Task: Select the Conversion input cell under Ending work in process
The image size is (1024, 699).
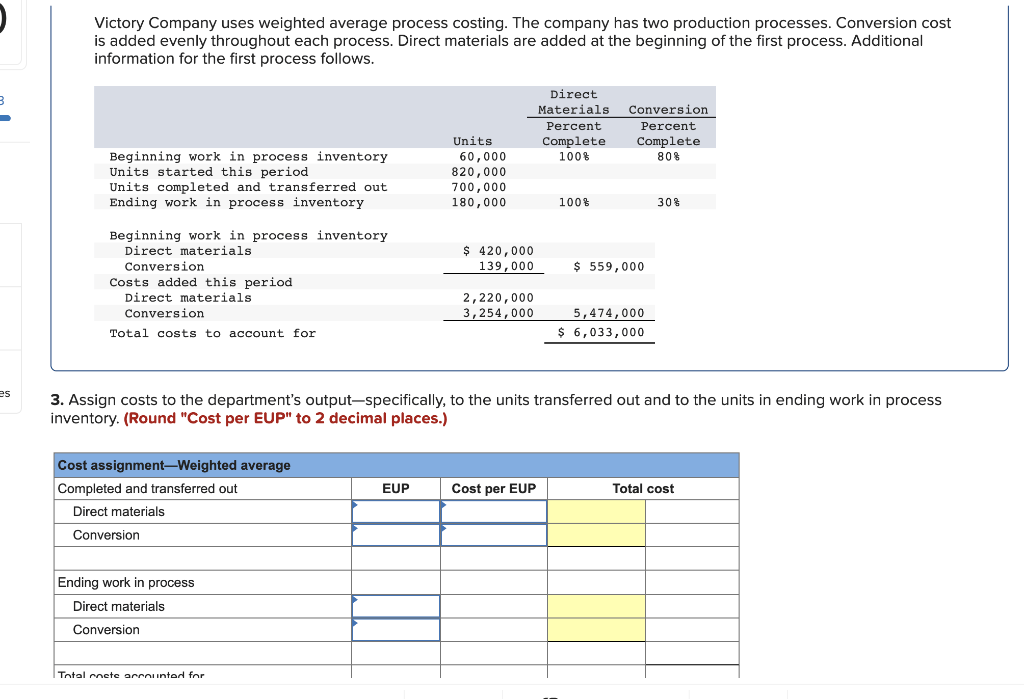Action: click(x=395, y=629)
